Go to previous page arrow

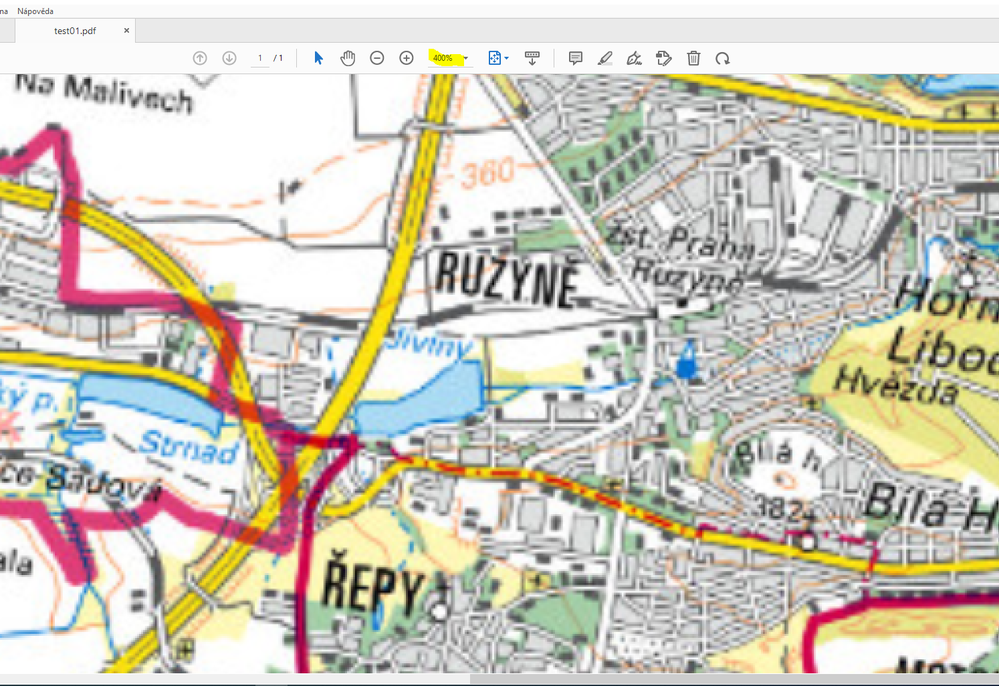pos(200,58)
